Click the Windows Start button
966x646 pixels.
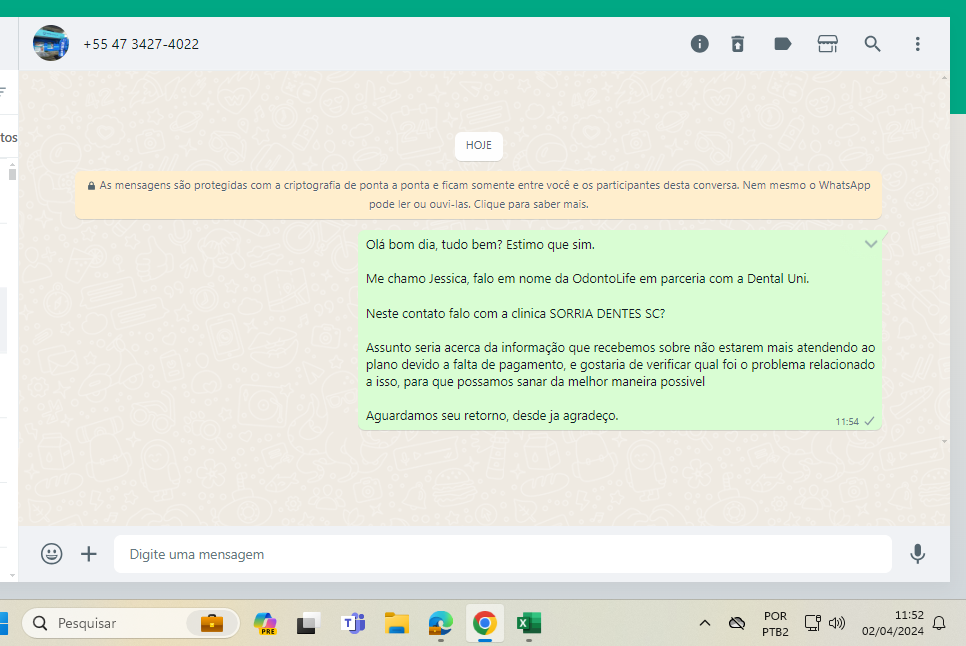pos(4,623)
